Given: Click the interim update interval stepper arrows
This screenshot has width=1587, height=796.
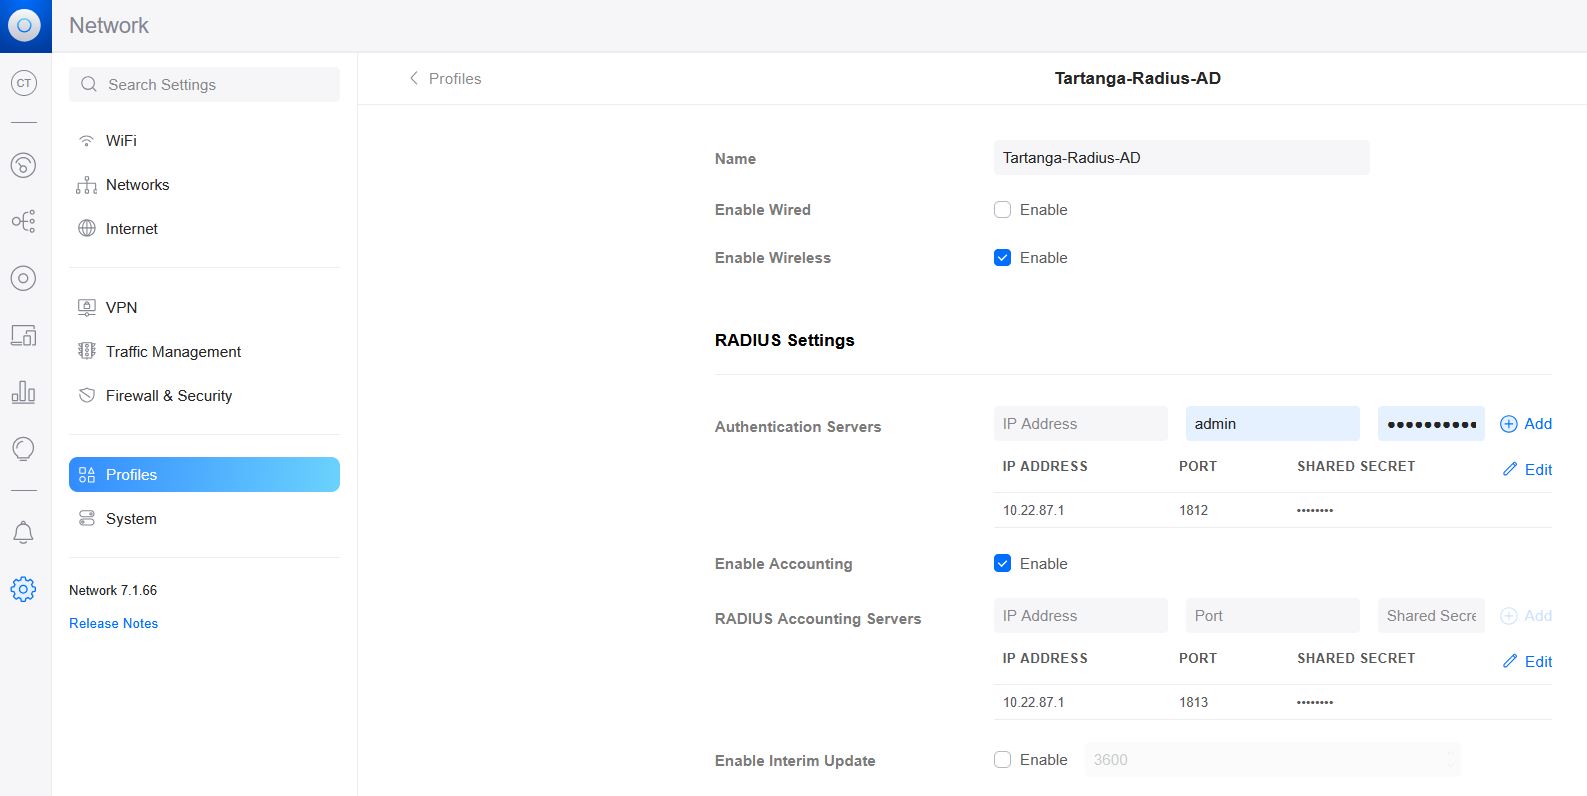Looking at the screenshot, I should pos(1450,760).
